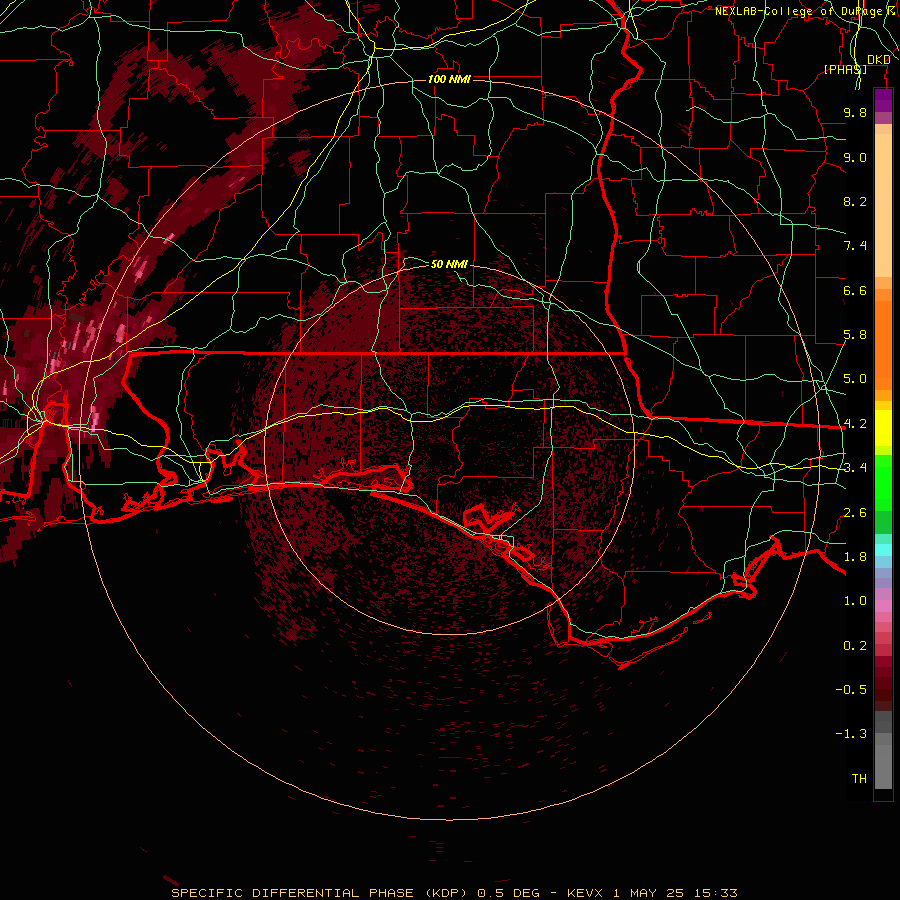The height and width of the screenshot is (900, 900).
Task: Click the 1.8 value on the scale
Action: pos(855,557)
